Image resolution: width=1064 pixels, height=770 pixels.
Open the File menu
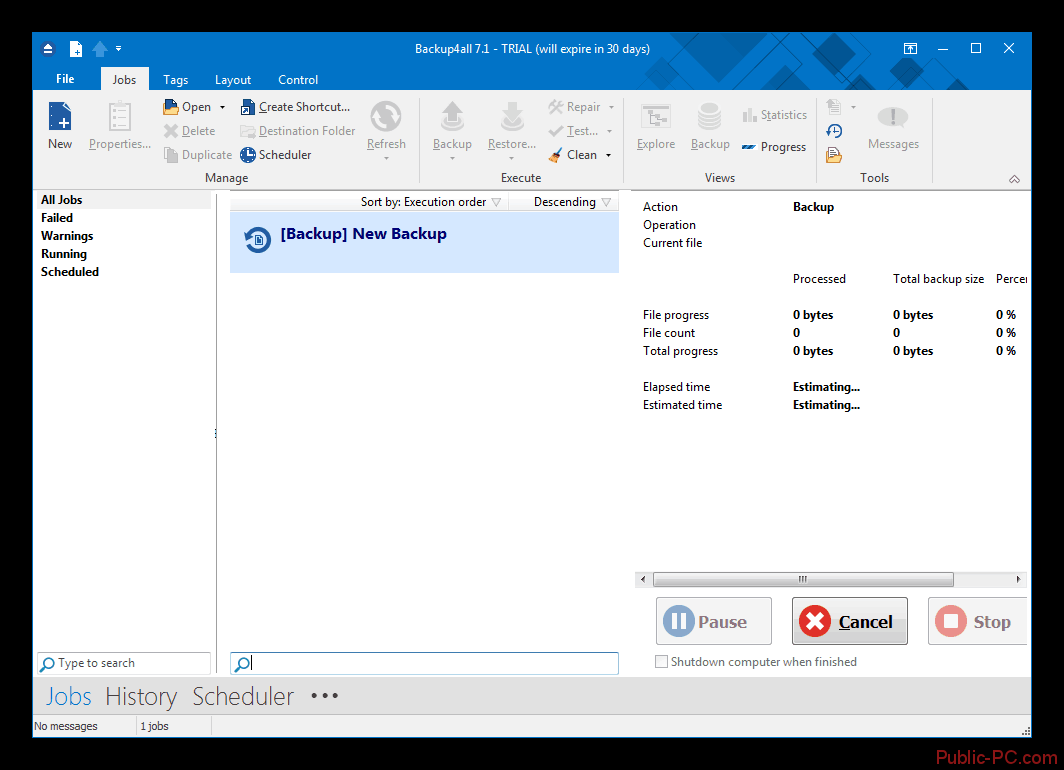(x=65, y=79)
